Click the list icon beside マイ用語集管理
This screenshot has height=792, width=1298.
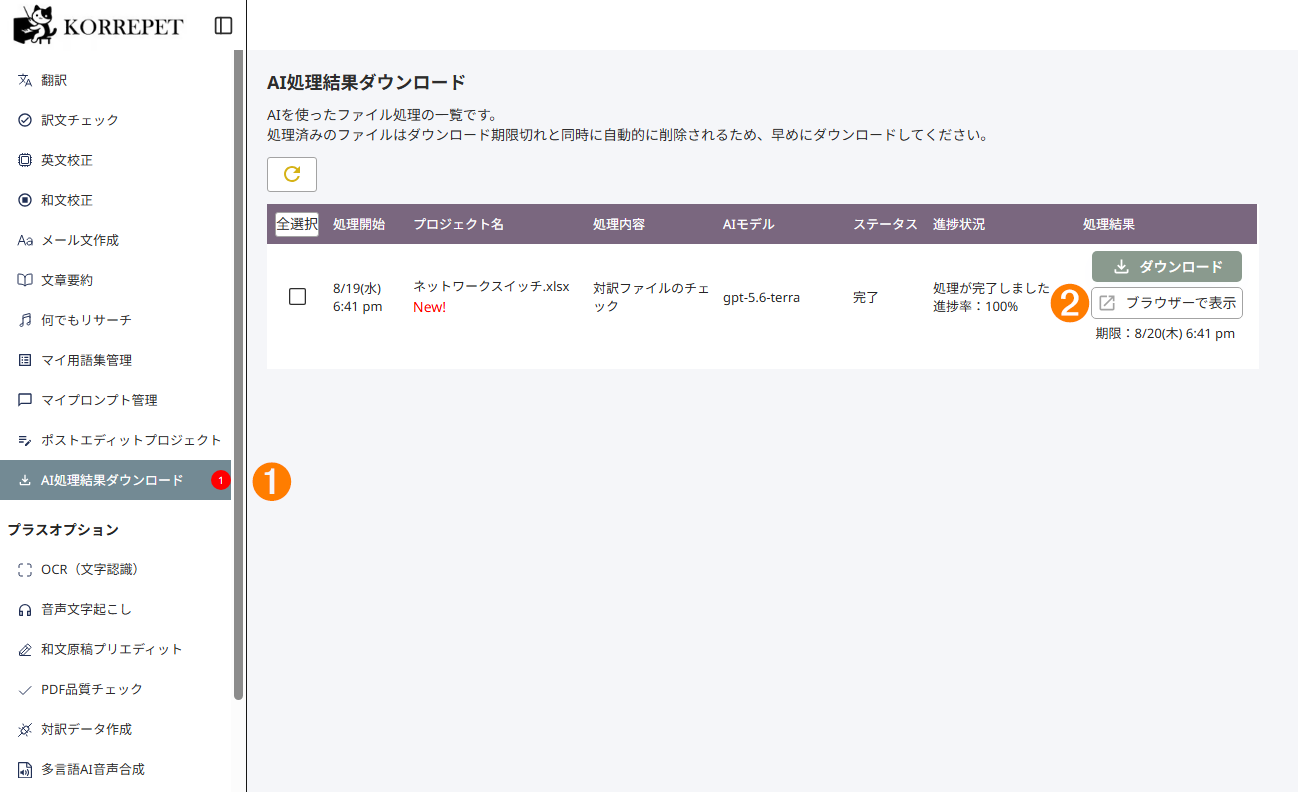pos(25,360)
